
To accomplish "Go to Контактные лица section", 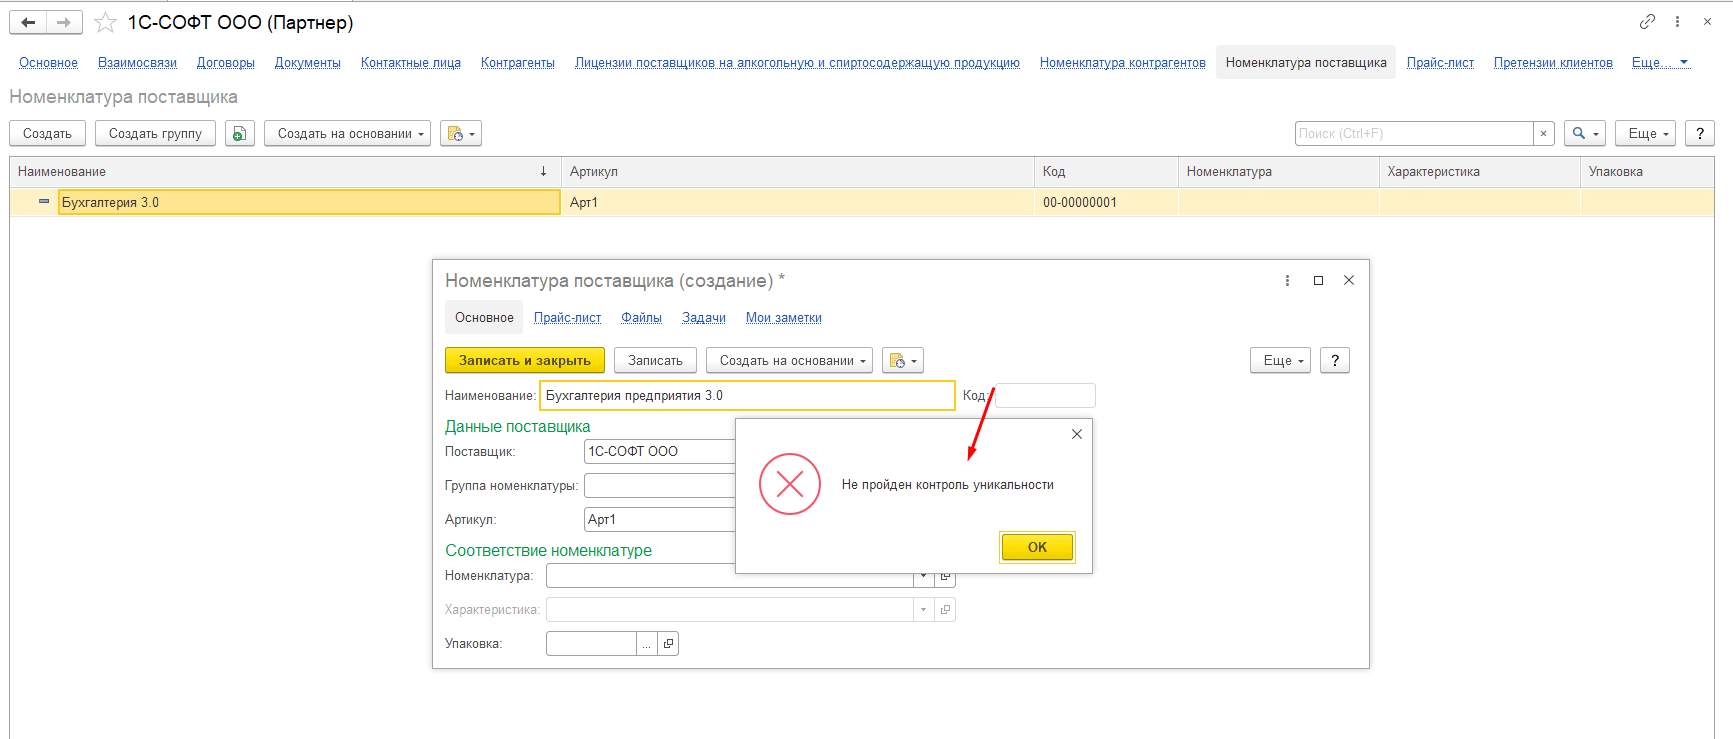I will click(x=411, y=62).
